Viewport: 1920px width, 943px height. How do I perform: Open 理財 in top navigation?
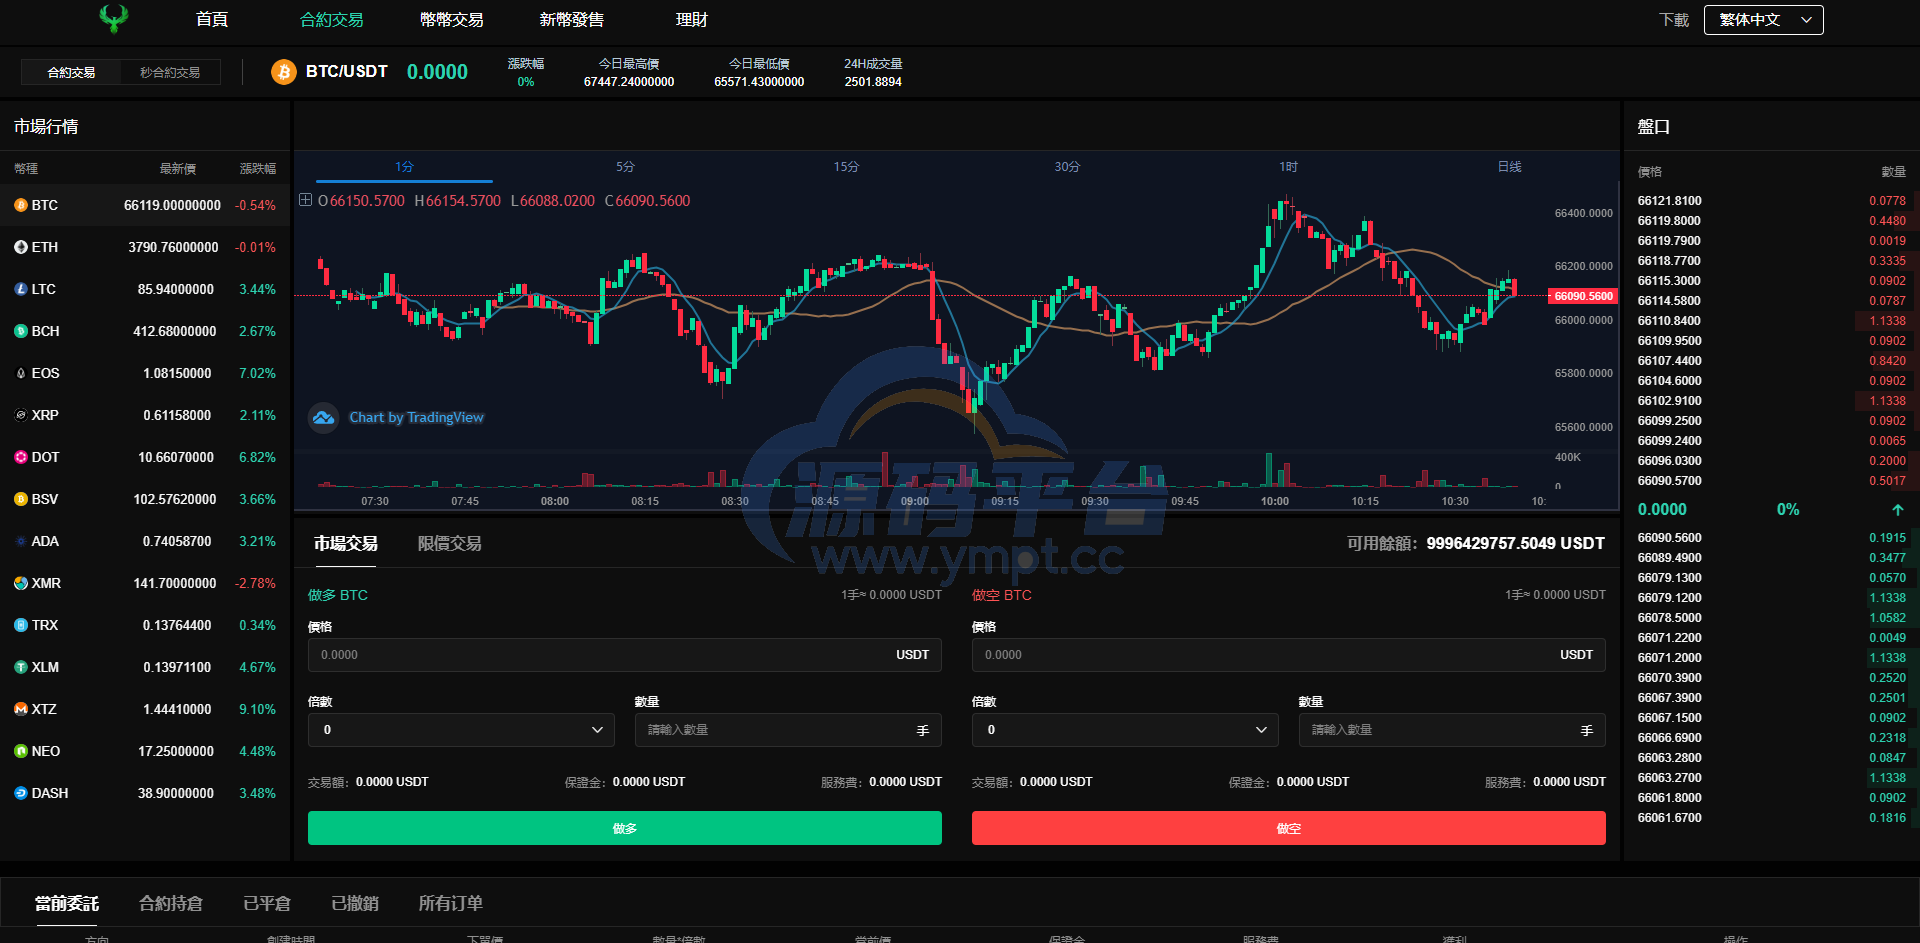click(x=692, y=20)
